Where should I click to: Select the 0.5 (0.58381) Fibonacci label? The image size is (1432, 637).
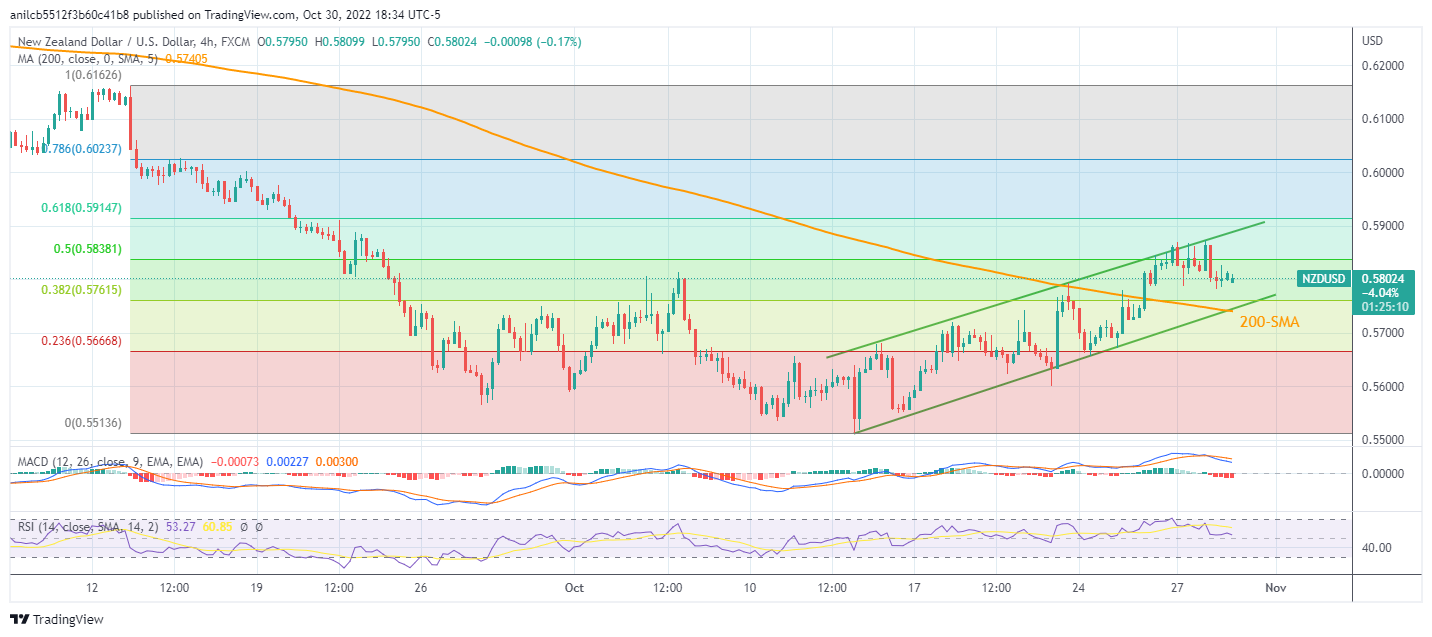coord(86,249)
